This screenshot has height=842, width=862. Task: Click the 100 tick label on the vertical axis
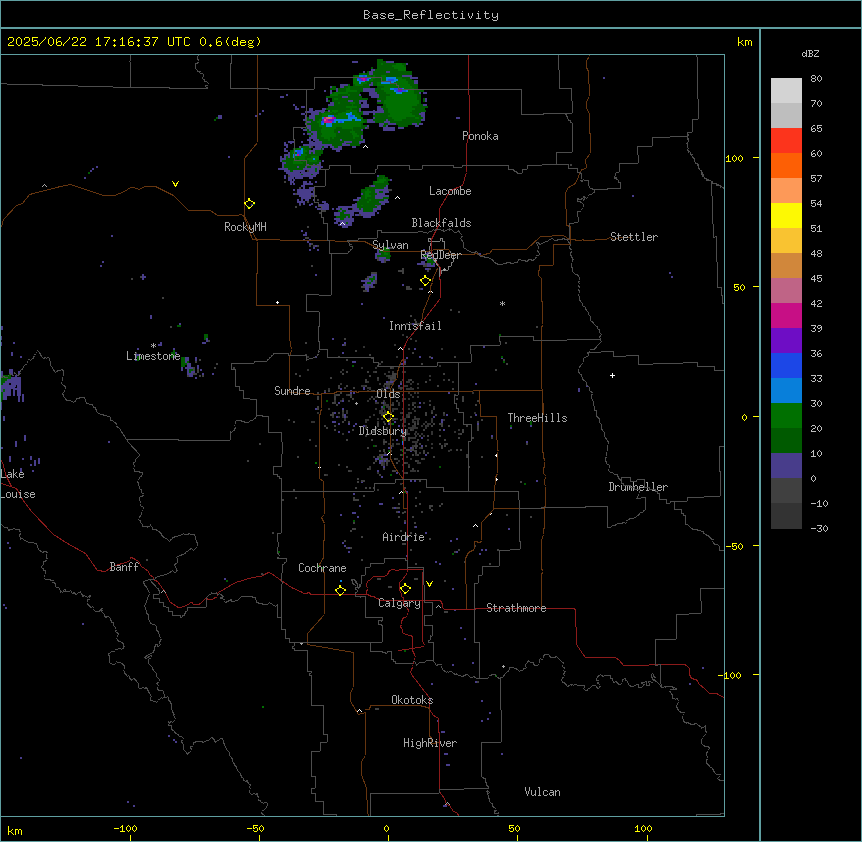click(x=734, y=158)
